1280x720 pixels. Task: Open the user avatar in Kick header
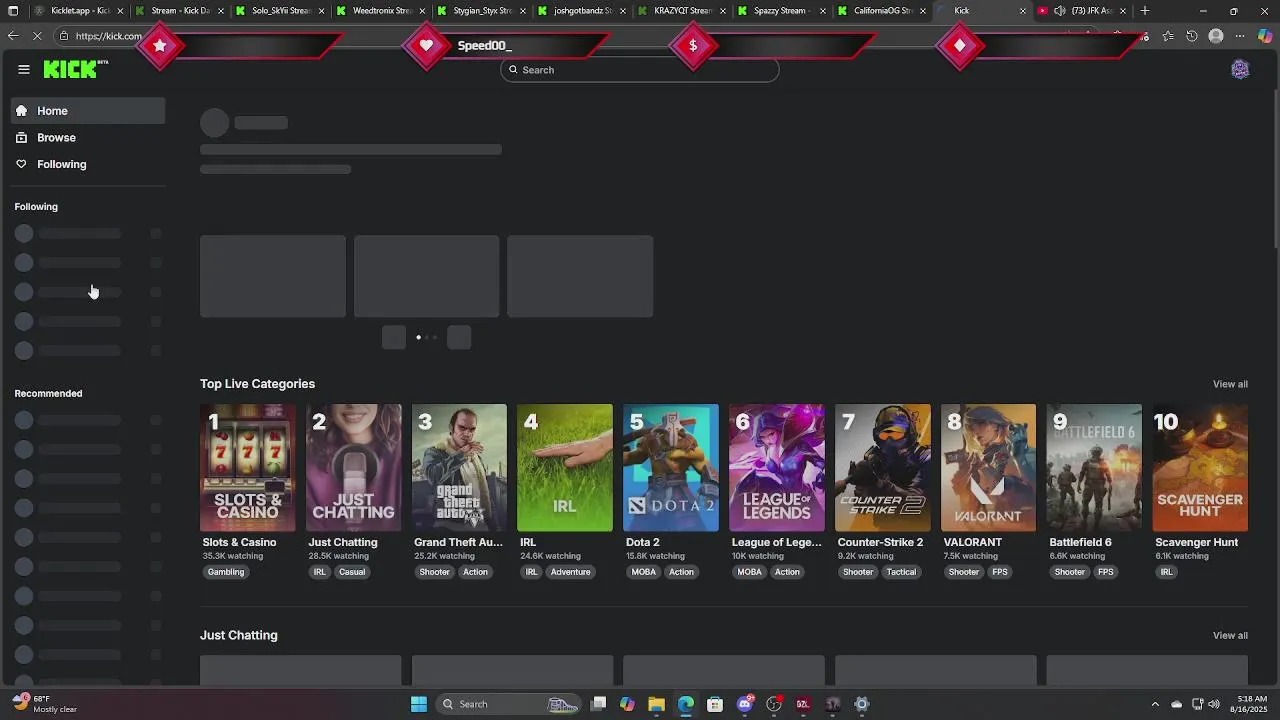click(1240, 69)
